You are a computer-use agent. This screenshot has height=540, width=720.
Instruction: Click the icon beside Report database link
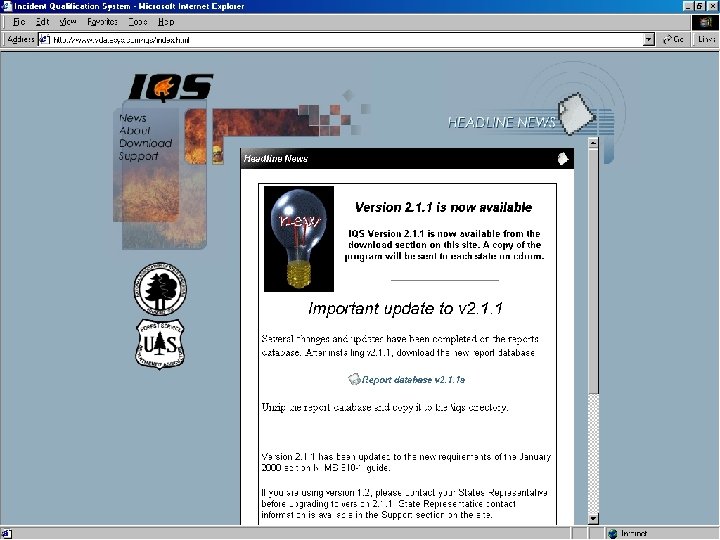coord(354,379)
